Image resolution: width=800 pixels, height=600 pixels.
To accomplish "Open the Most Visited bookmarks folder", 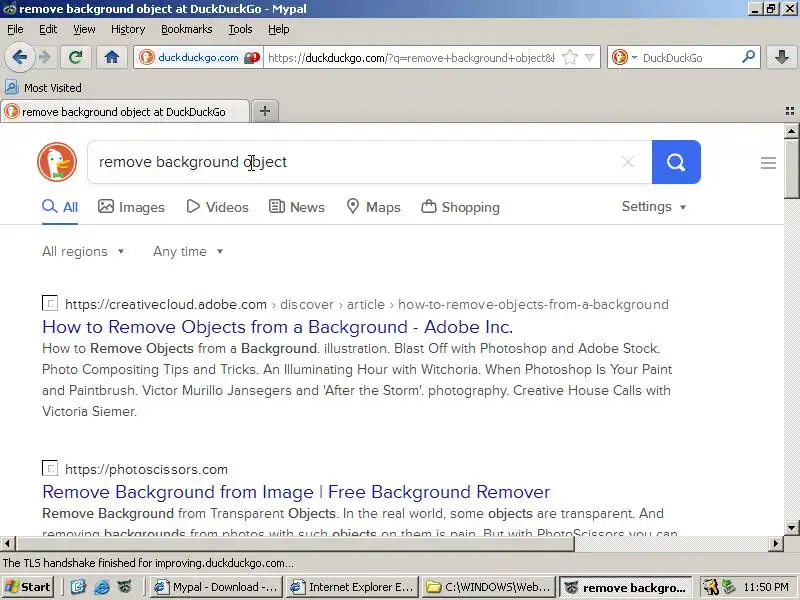I will 43,88.
